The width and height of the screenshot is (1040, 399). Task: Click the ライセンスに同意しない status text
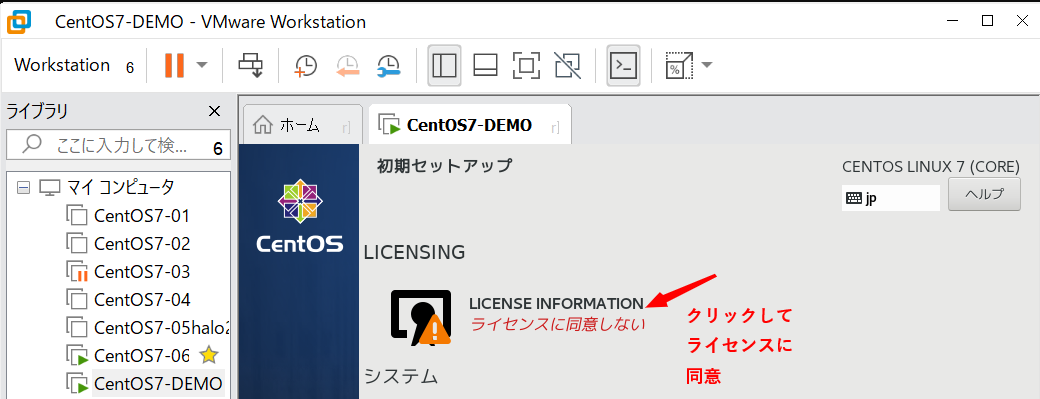coord(557,325)
